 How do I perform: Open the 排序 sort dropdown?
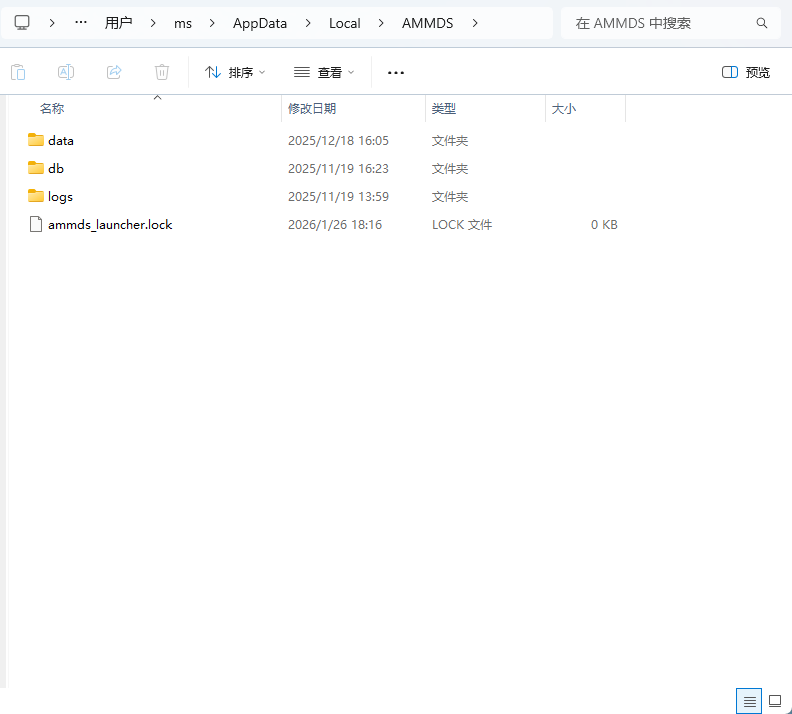(235, 72)
